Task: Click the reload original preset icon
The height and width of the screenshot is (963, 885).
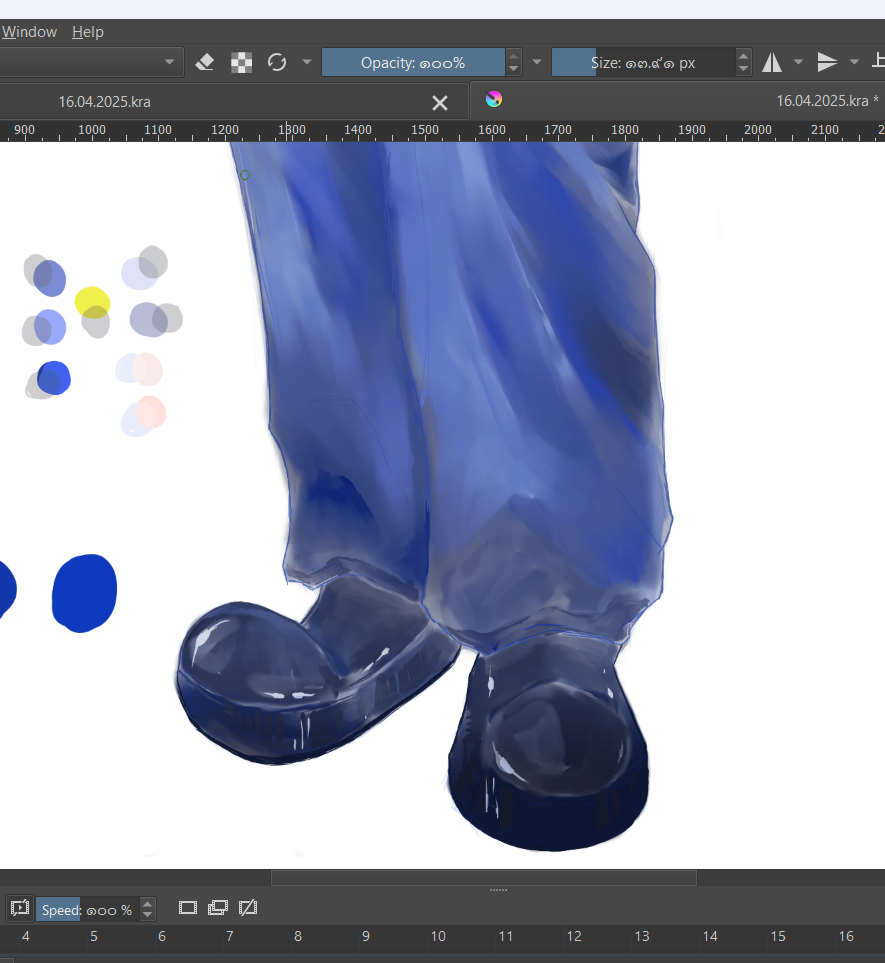Action: (277, 63)
